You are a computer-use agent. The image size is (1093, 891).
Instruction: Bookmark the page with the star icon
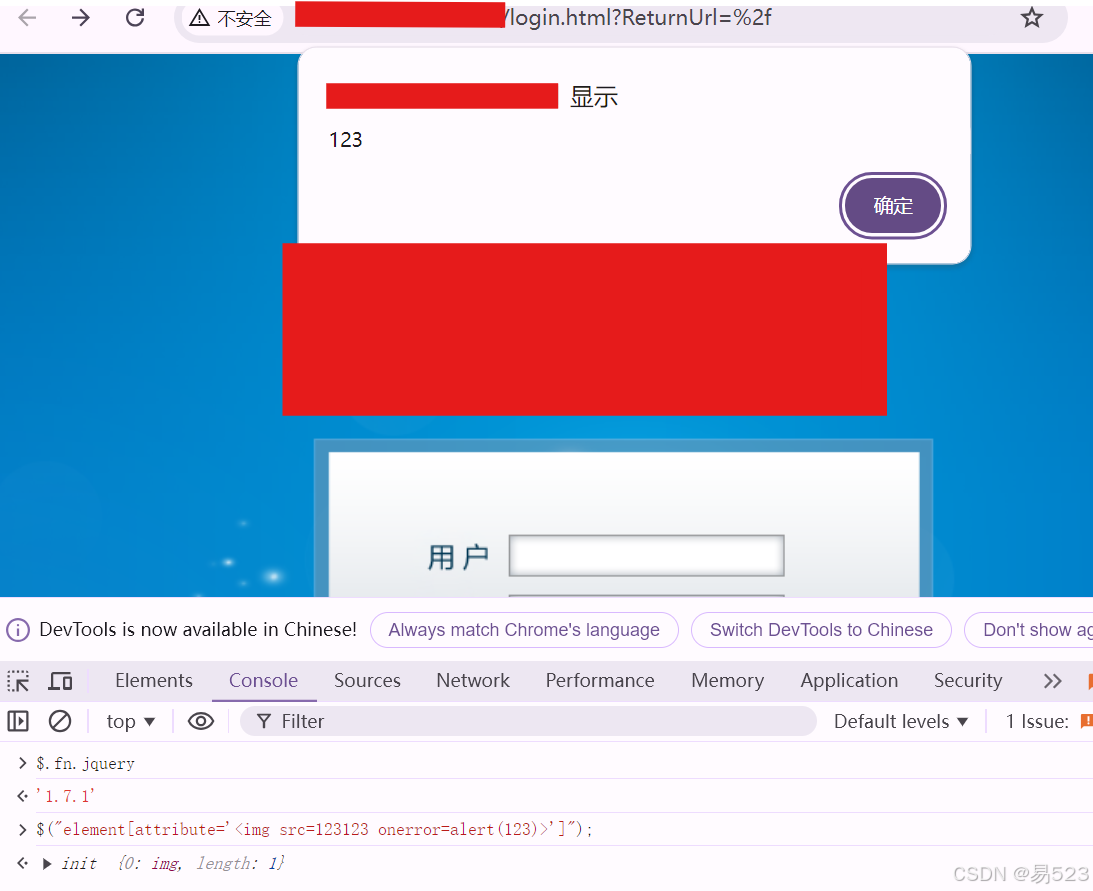coord(1031,16)
